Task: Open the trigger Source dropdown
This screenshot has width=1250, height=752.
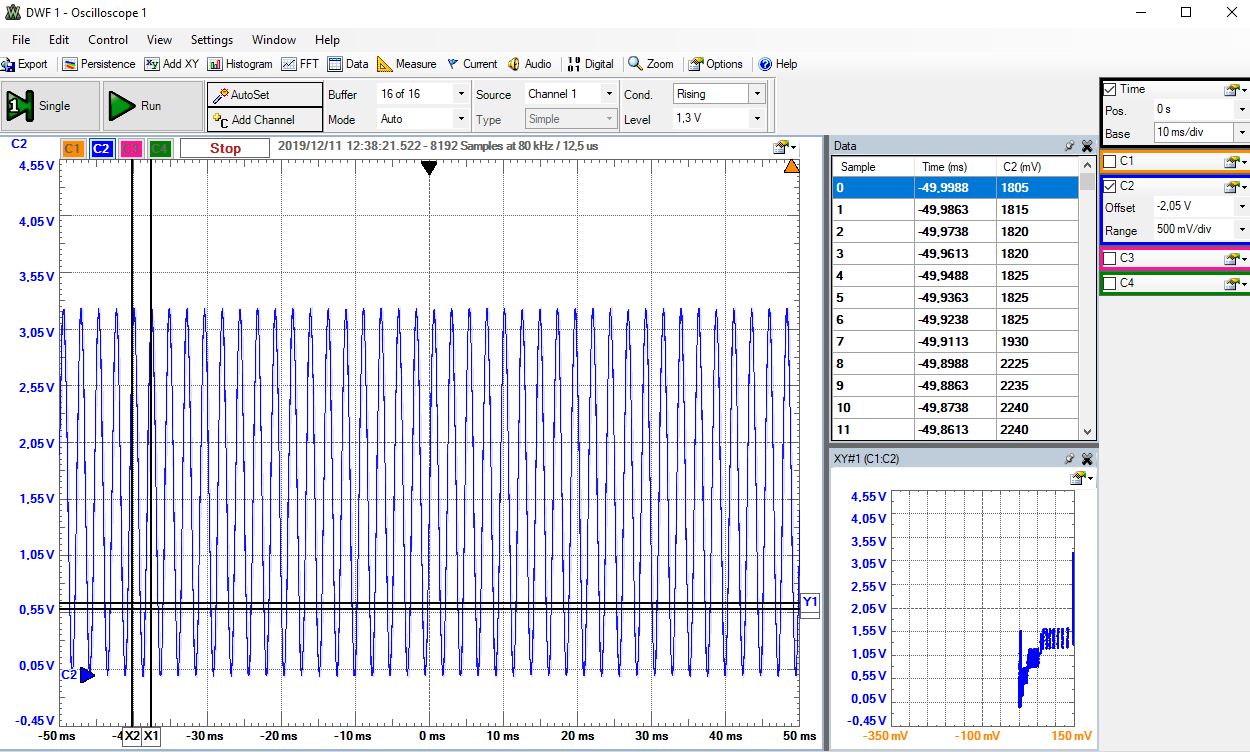Action: point(608,94)
